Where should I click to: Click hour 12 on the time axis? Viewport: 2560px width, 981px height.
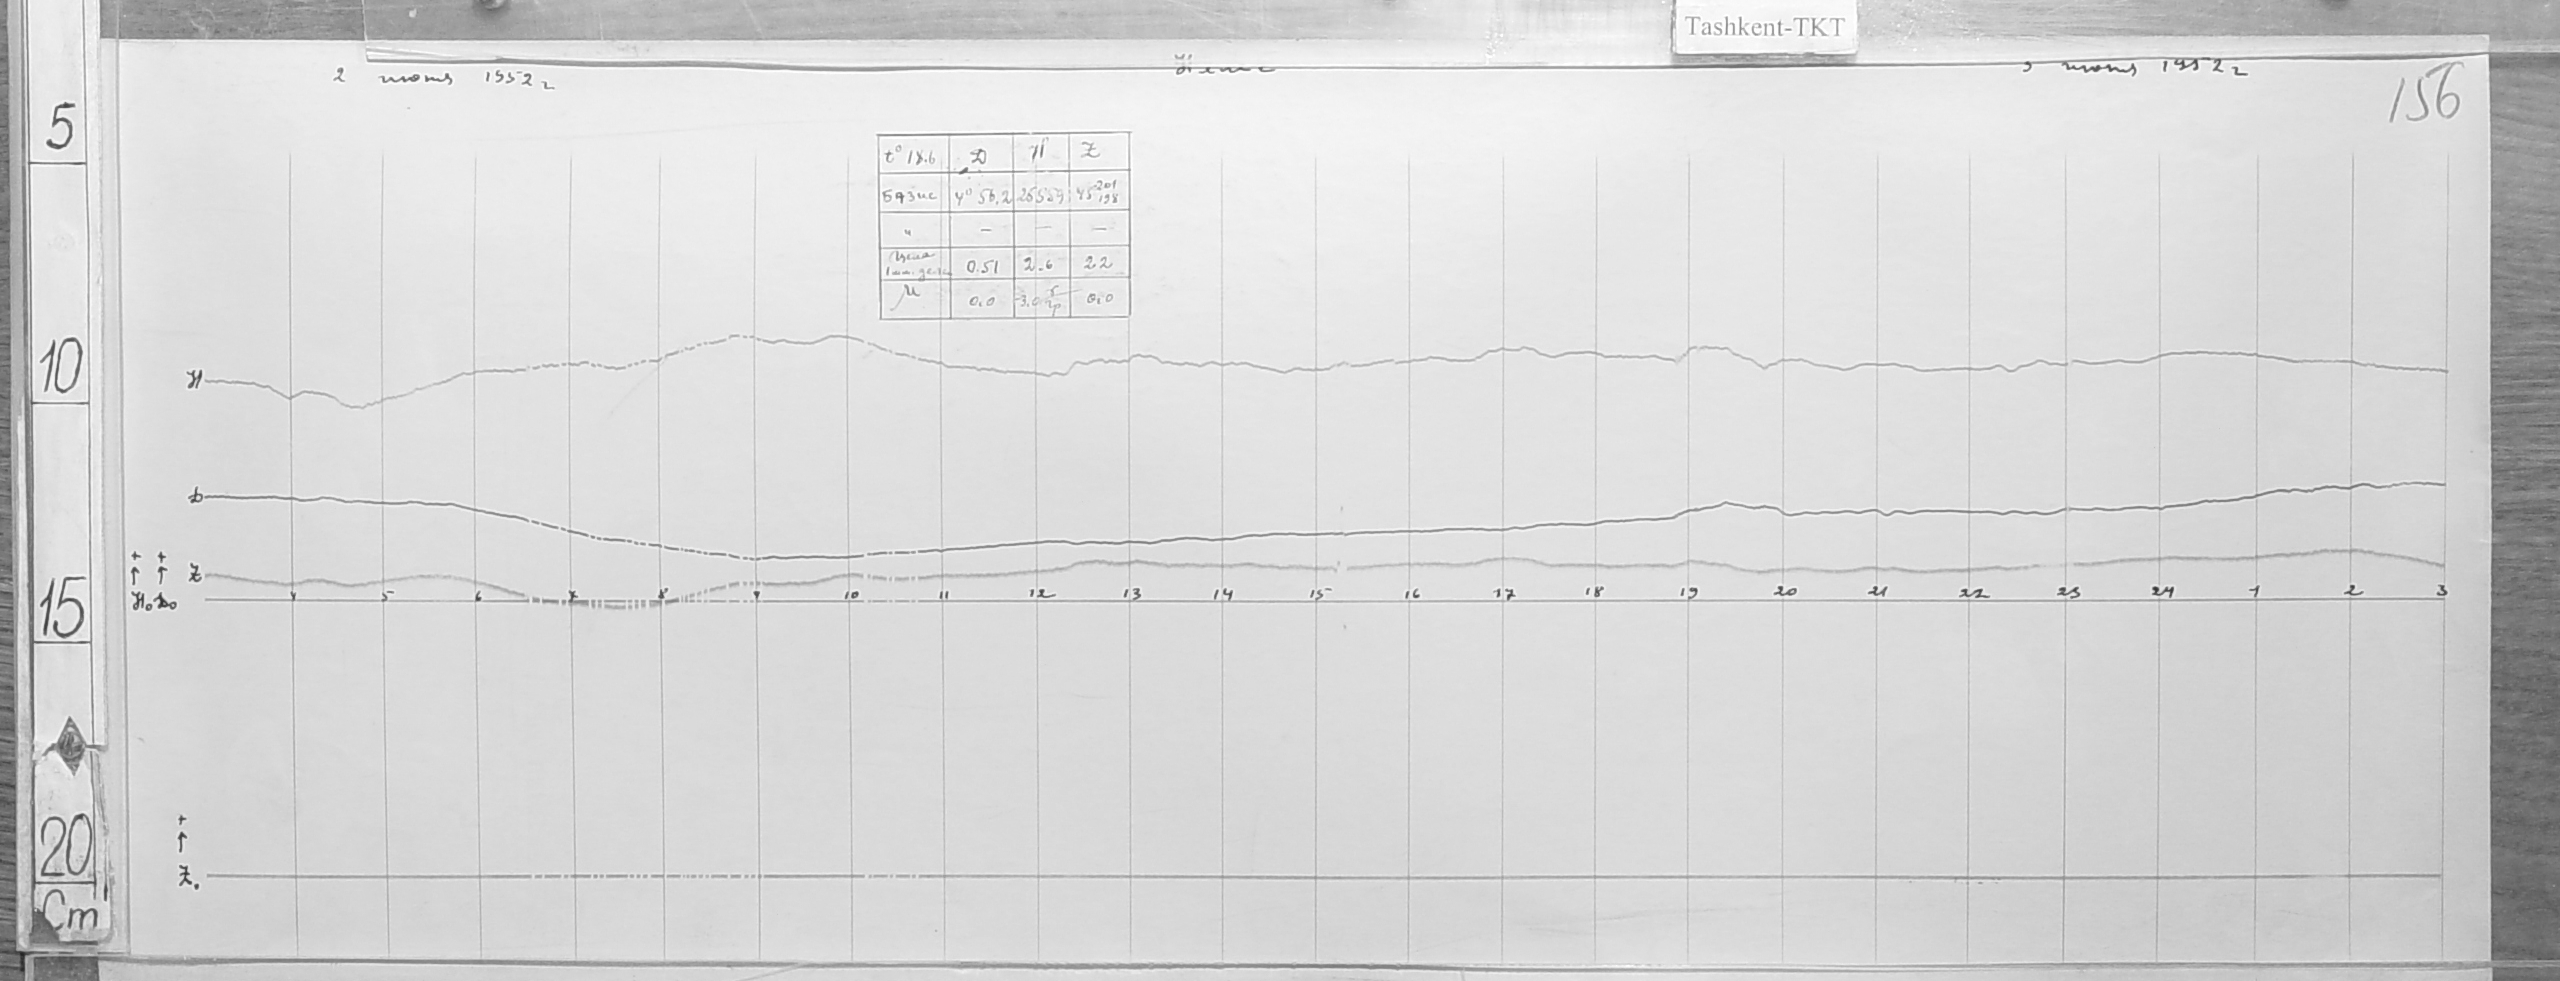[1040, 593]
